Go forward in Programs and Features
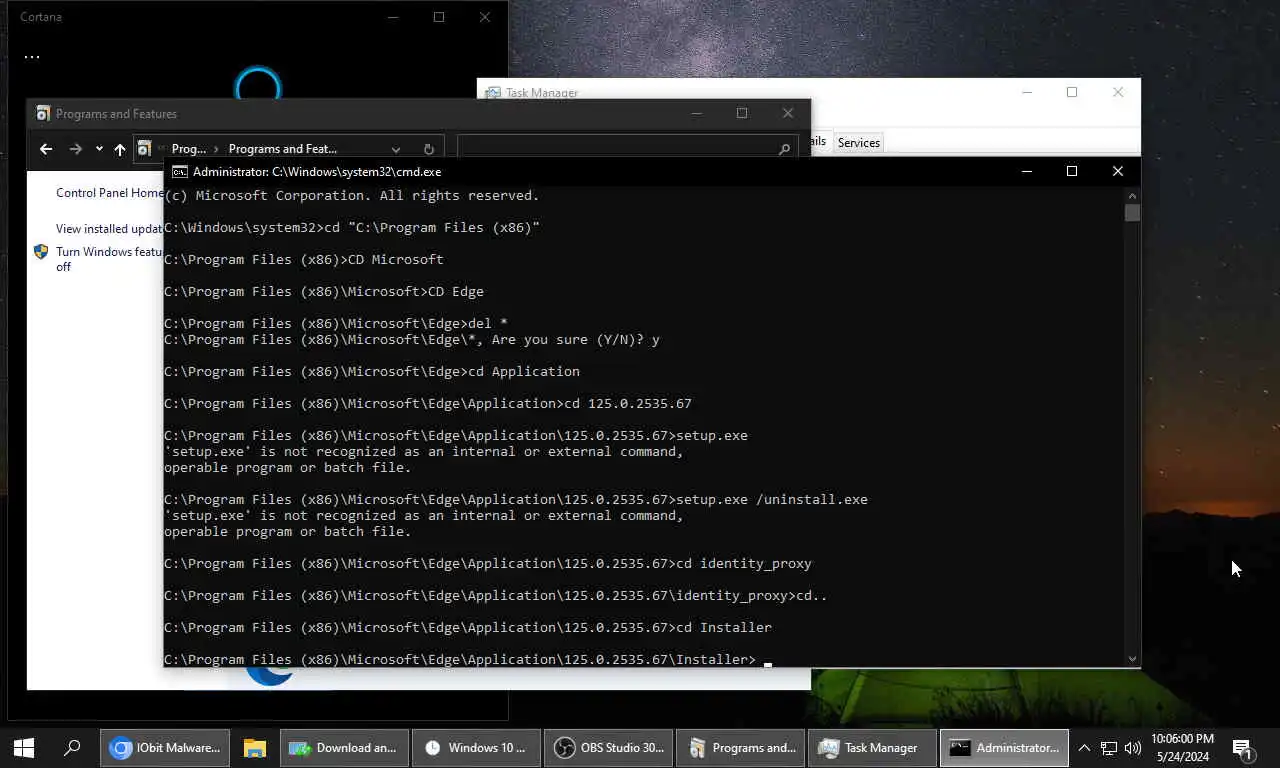Image resolution: width=1280 pixels, height=768 pixels. [x=75, y=149]
